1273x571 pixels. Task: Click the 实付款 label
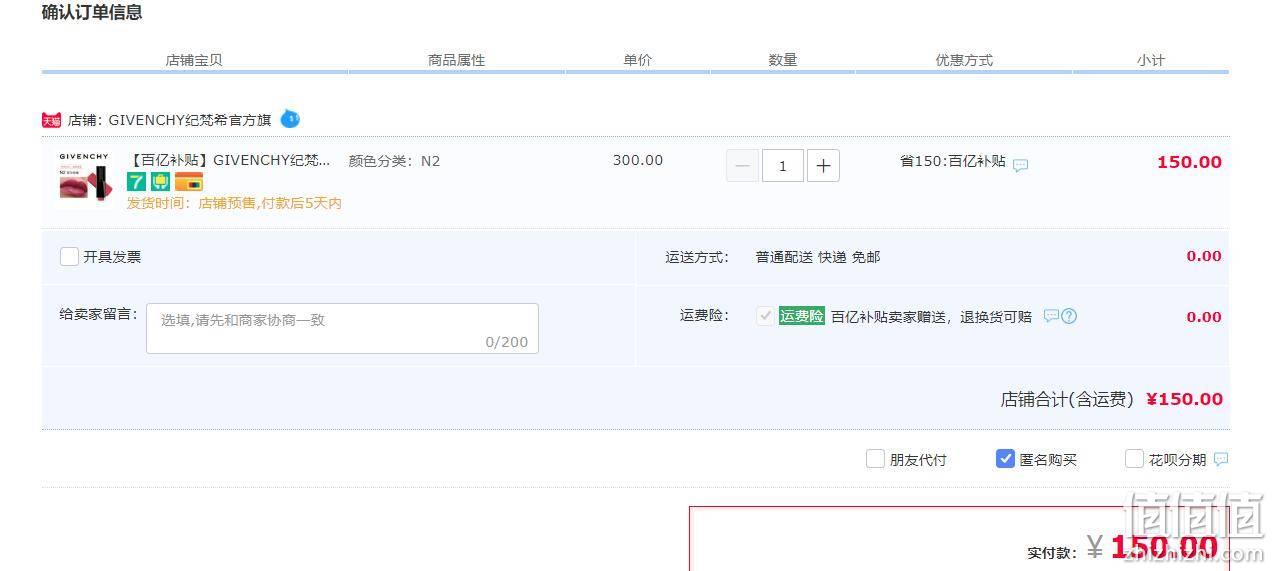1052,552
